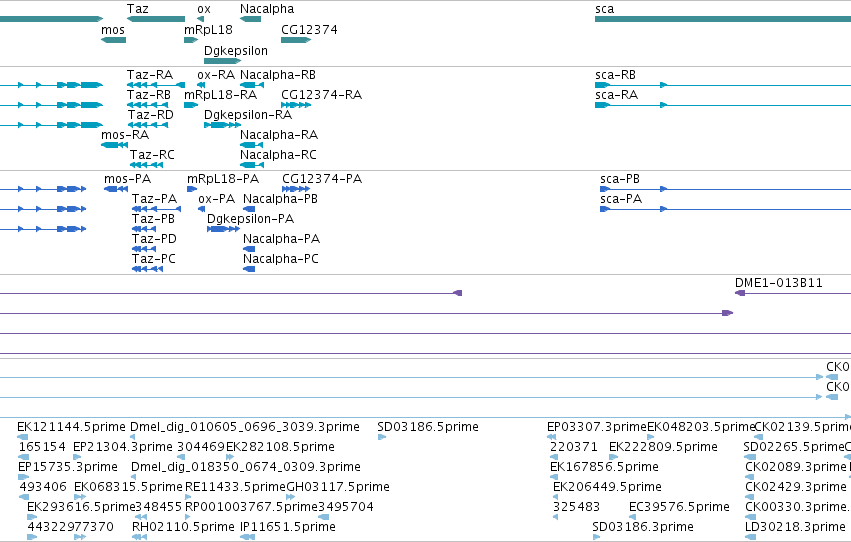Select the Dgkepsilon gene bar

tap(223, 61)
